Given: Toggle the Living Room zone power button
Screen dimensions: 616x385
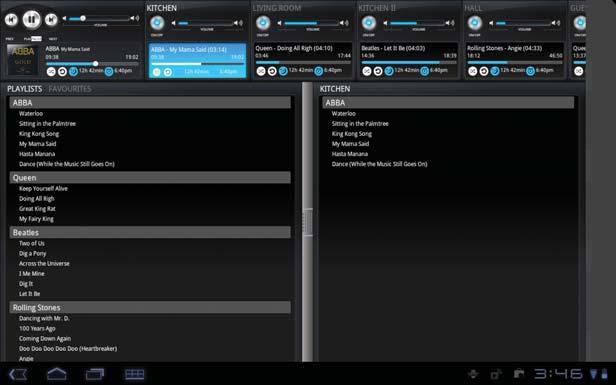Looking at the screenshot, I should [x=263, y=23].
